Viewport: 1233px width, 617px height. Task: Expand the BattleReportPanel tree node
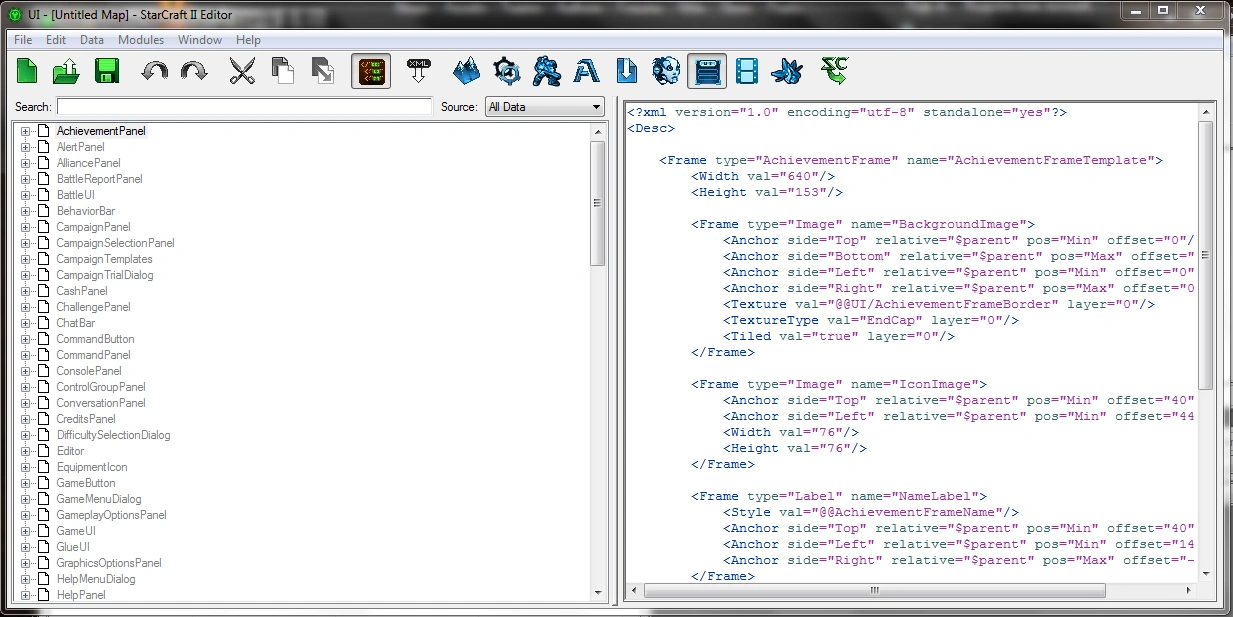(x=26, y=179)
